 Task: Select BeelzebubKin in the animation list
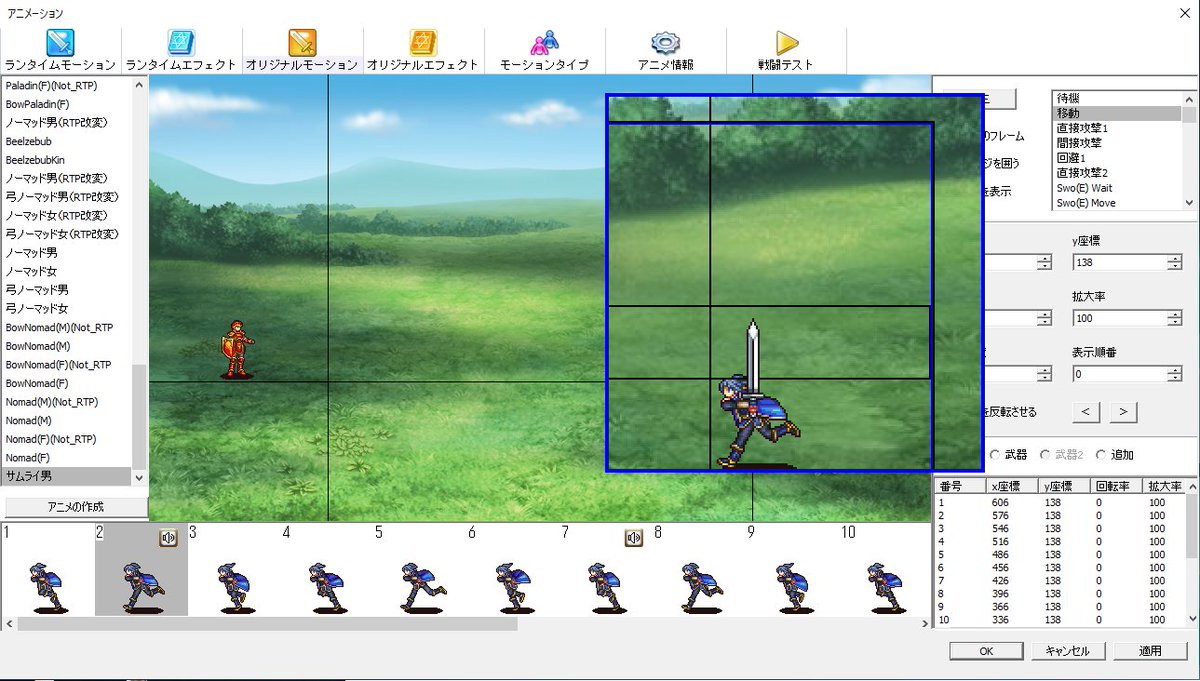coord(66,159)
